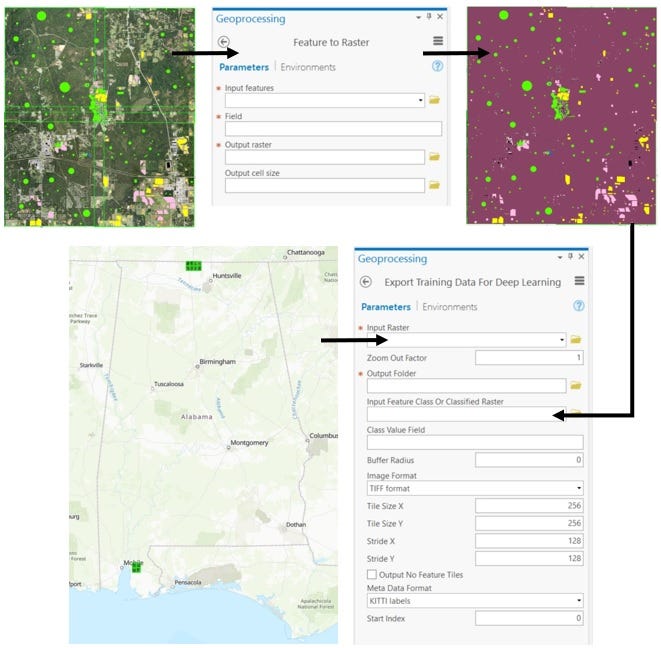This screenshot has height=648, width=661.
Task: Click the Output cell size input box
Action: pyautogui.click(x=325, y=185)
